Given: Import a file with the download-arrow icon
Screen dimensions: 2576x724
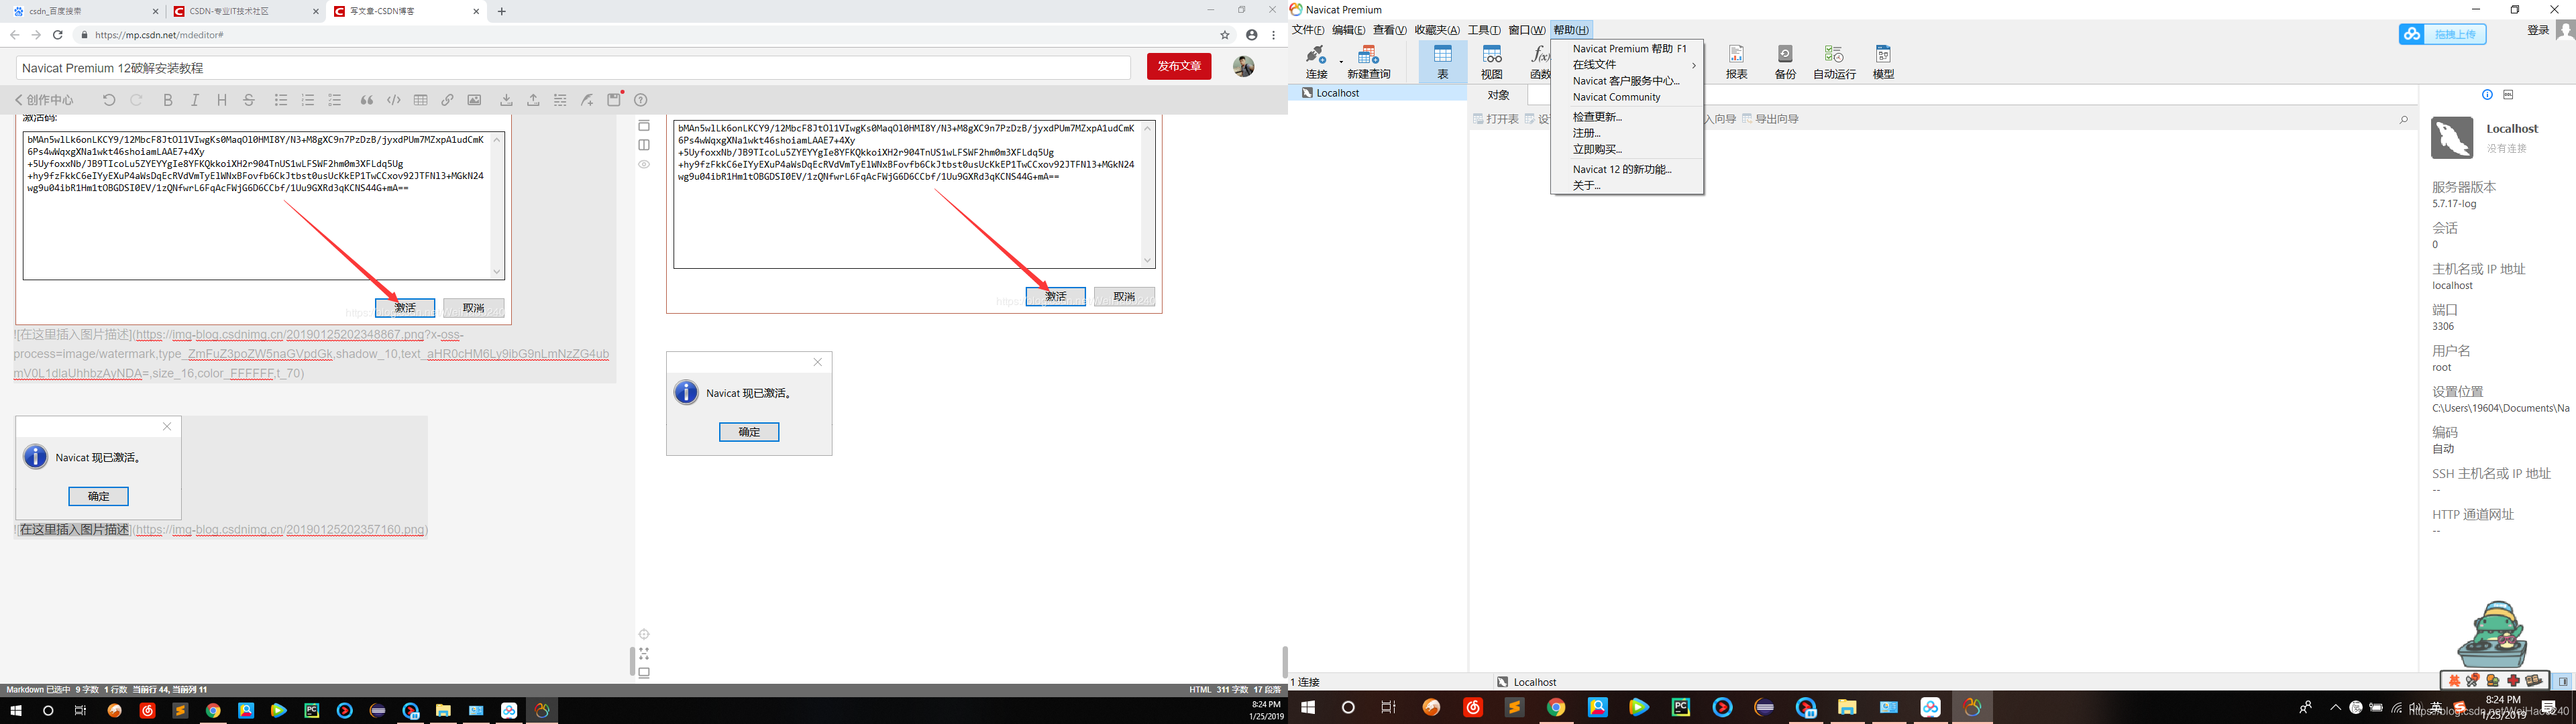Looking at the screenshot, I should pos(506,100).
